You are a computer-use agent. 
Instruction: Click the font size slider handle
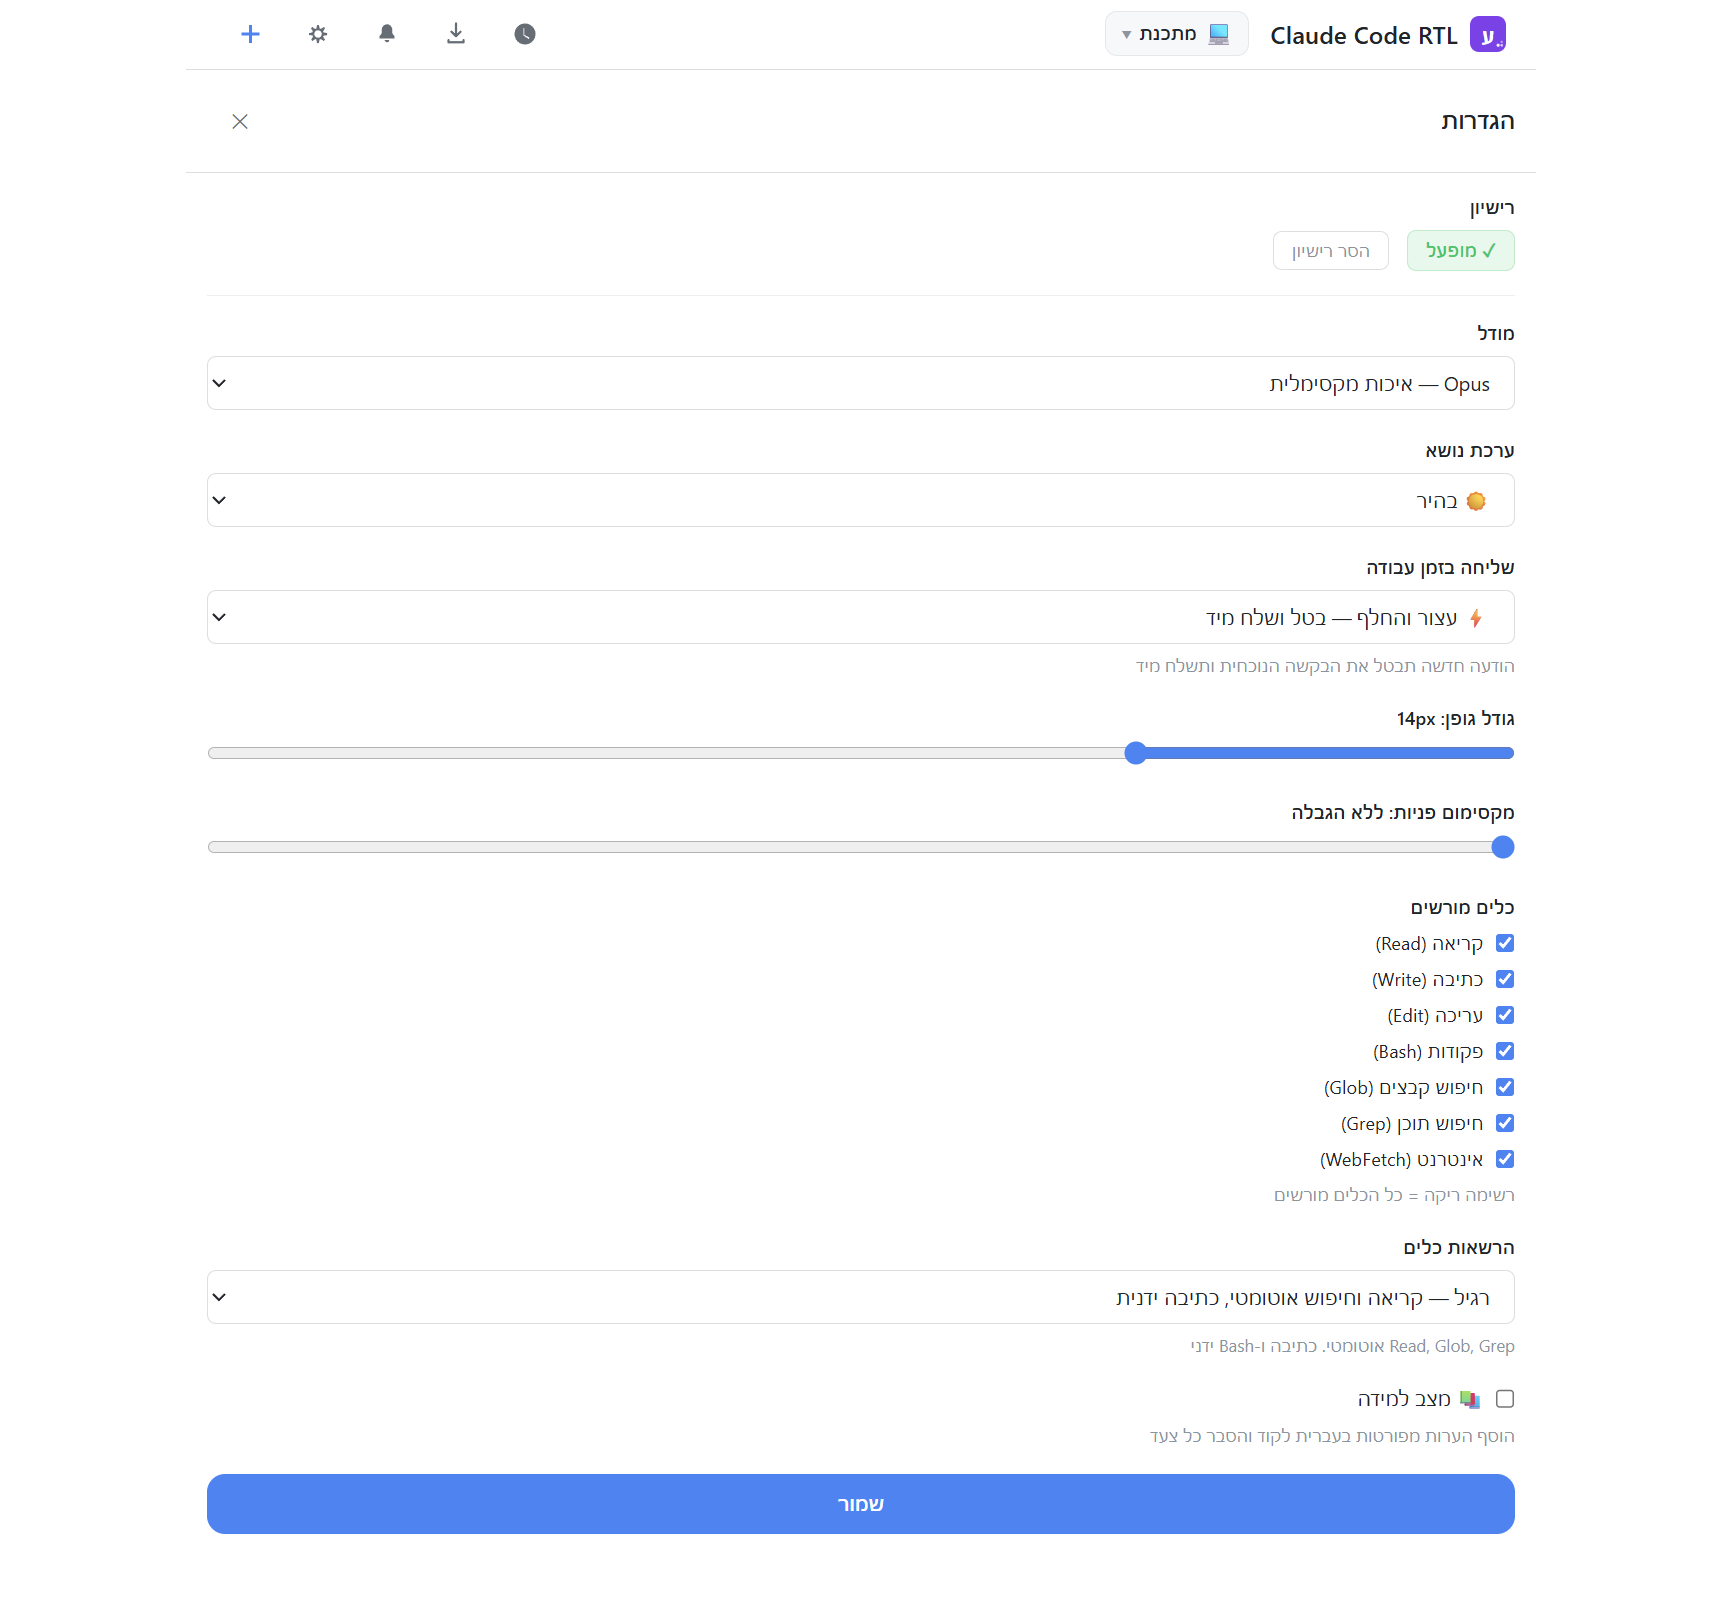[1136, 753]
